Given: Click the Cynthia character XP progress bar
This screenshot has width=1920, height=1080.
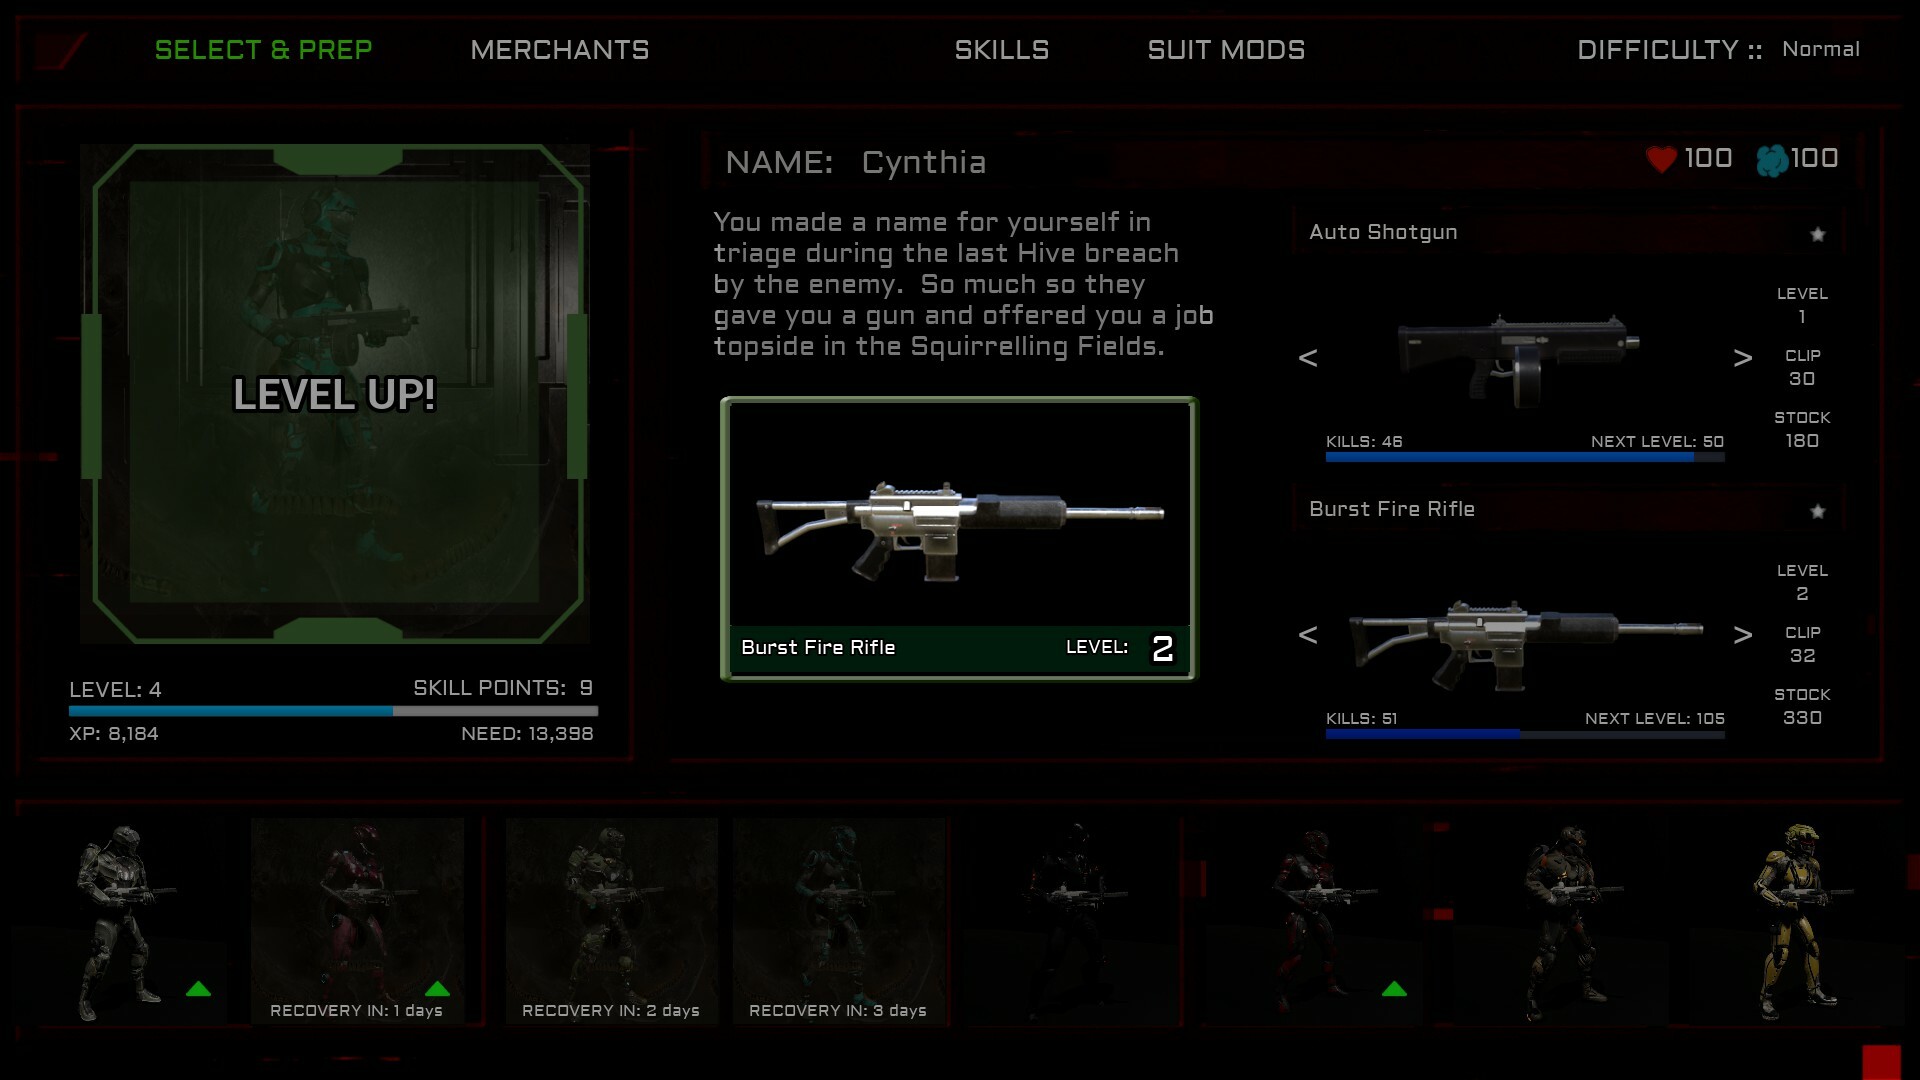Looking at the screenshot, I should tap(333, 711).
